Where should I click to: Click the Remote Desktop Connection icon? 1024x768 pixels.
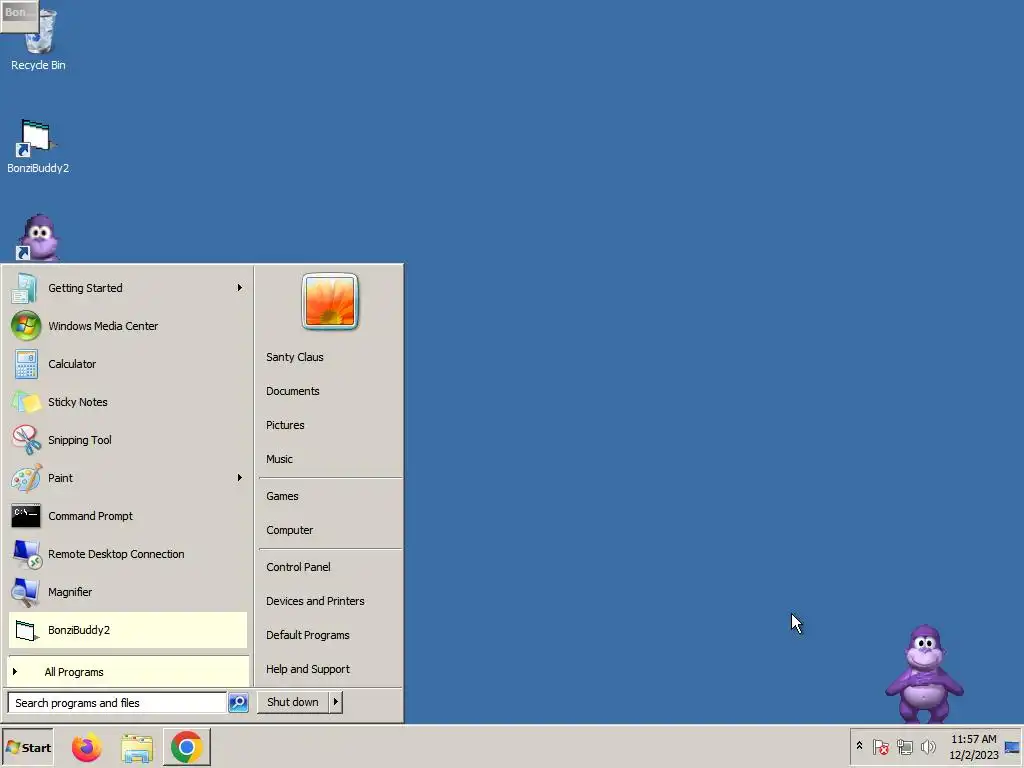tap(25, 554)
